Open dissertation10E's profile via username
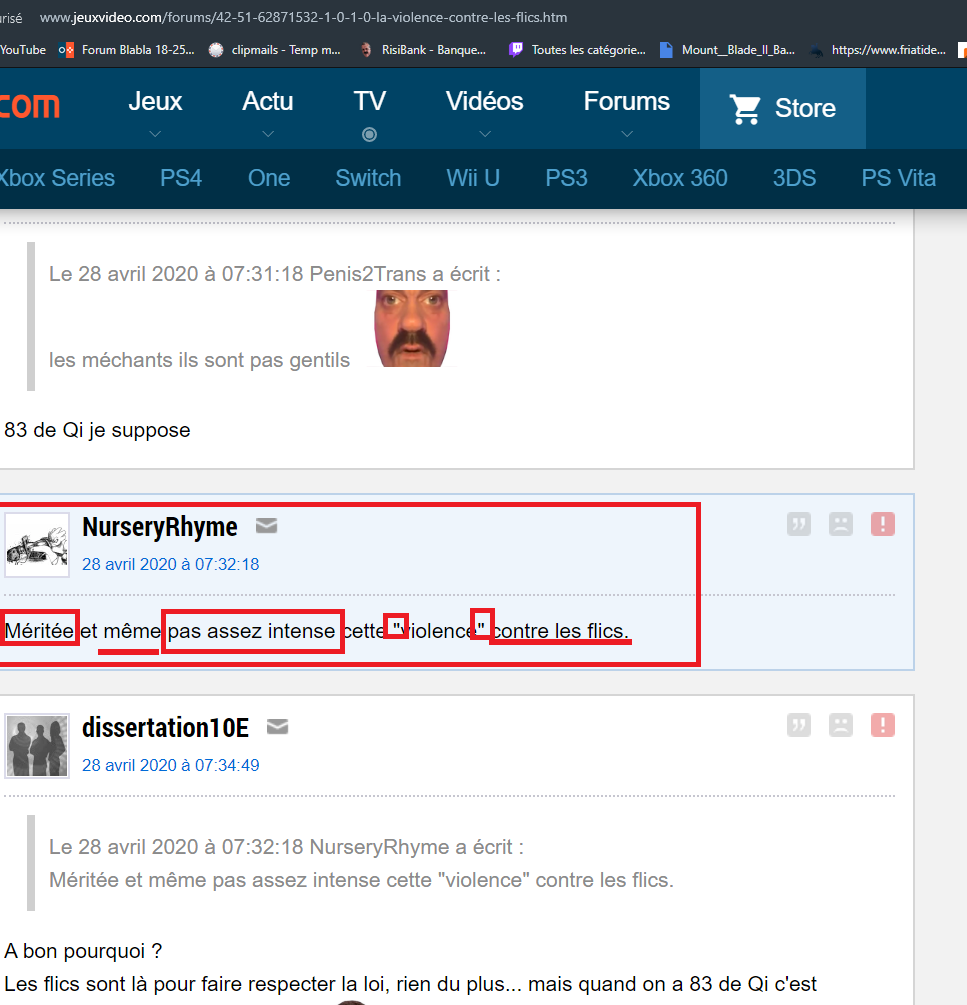Screen dimensions: 967x1005 165,727
